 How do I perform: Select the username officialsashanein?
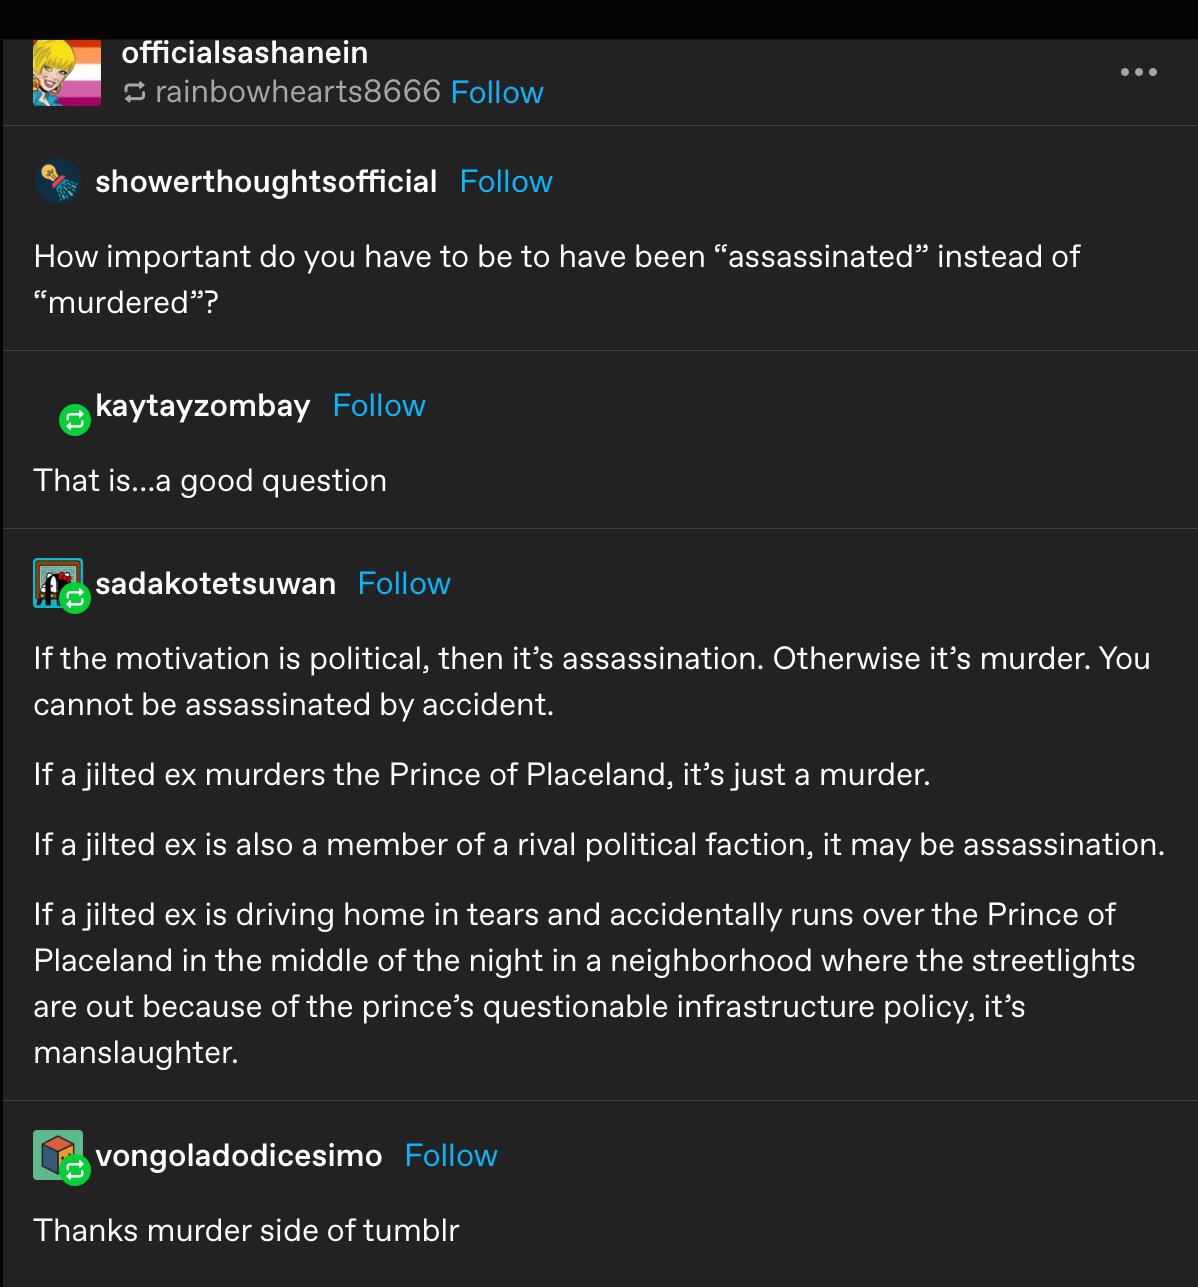(244, 52)
